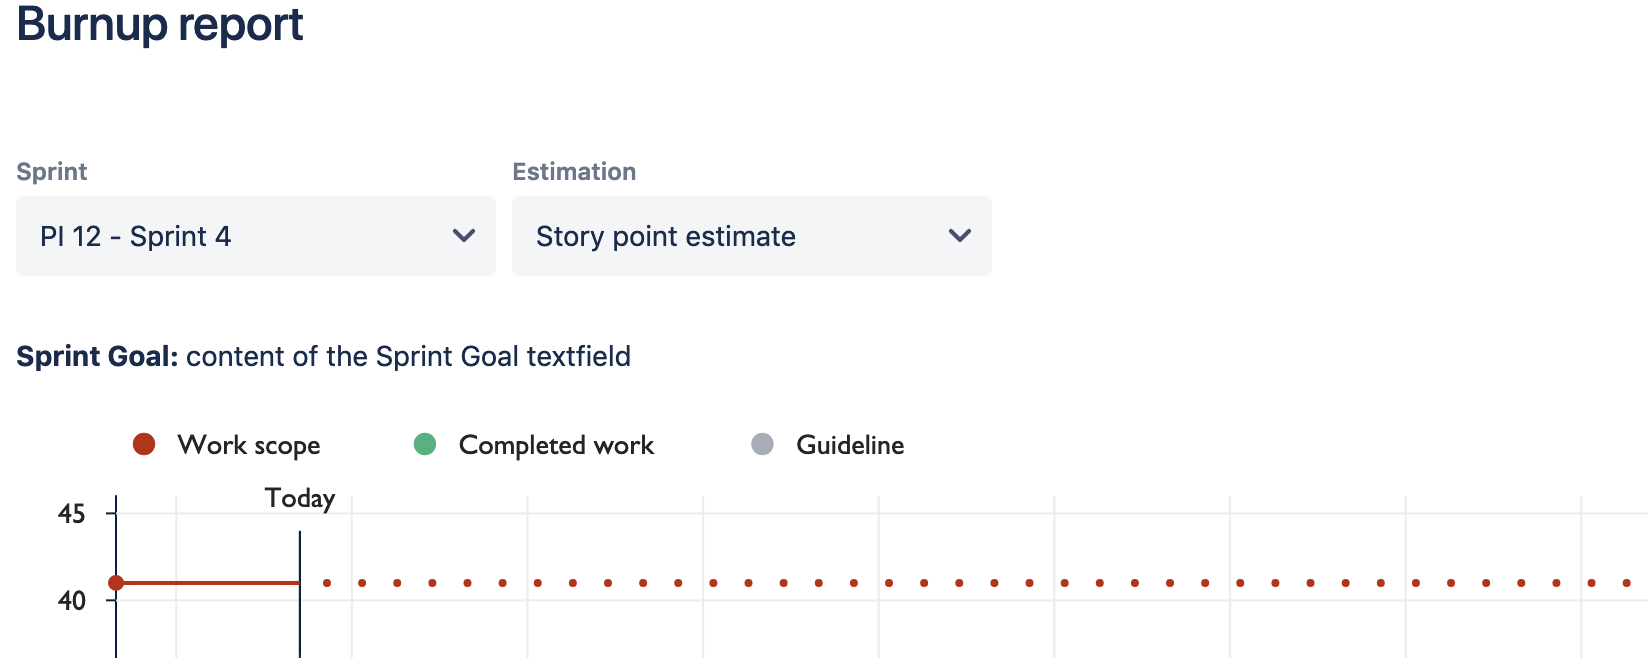Viewport: 1648px width, 658px height.
Task: Click the Sprint field label
Action: coord(51,171)
